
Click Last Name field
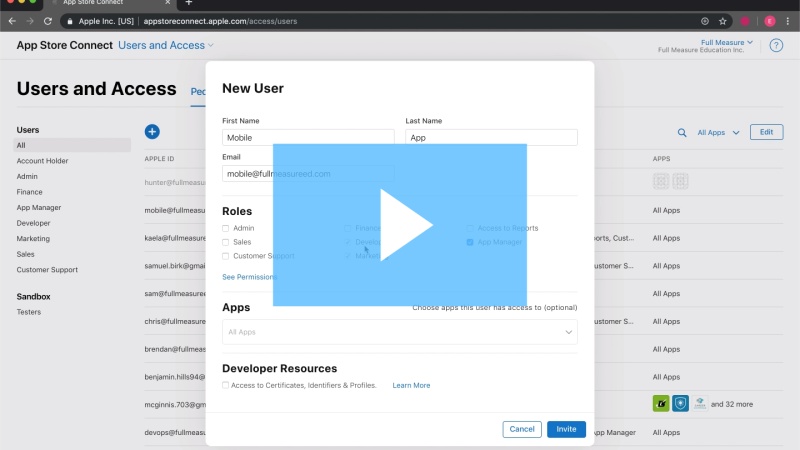point(491,137)
